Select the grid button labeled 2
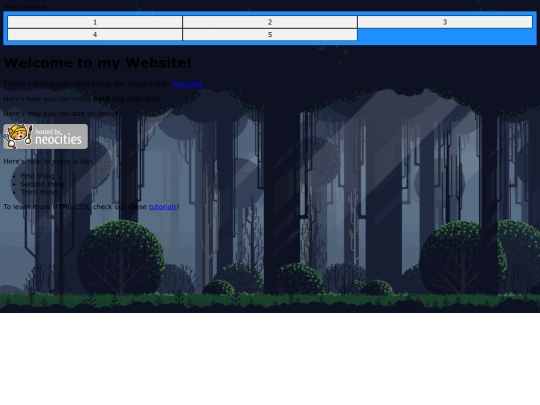 point(270,22)
